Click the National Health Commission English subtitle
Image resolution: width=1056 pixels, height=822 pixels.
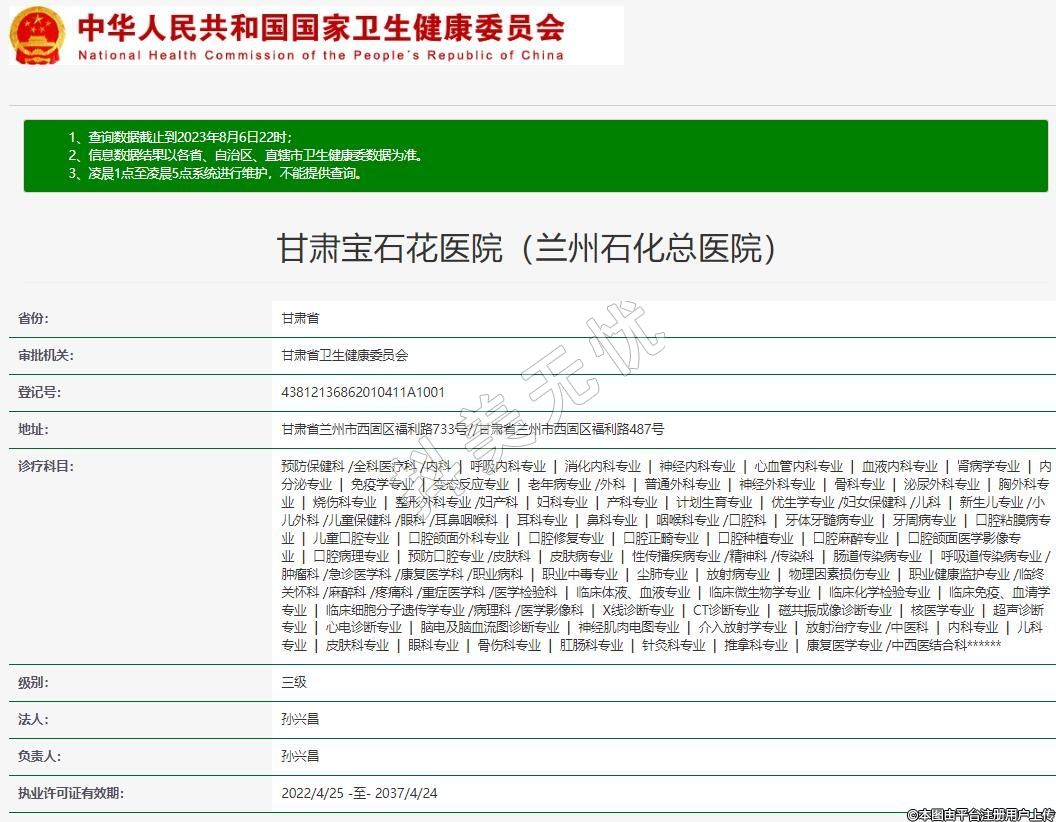pyautogui.click(x=320, y=55)
